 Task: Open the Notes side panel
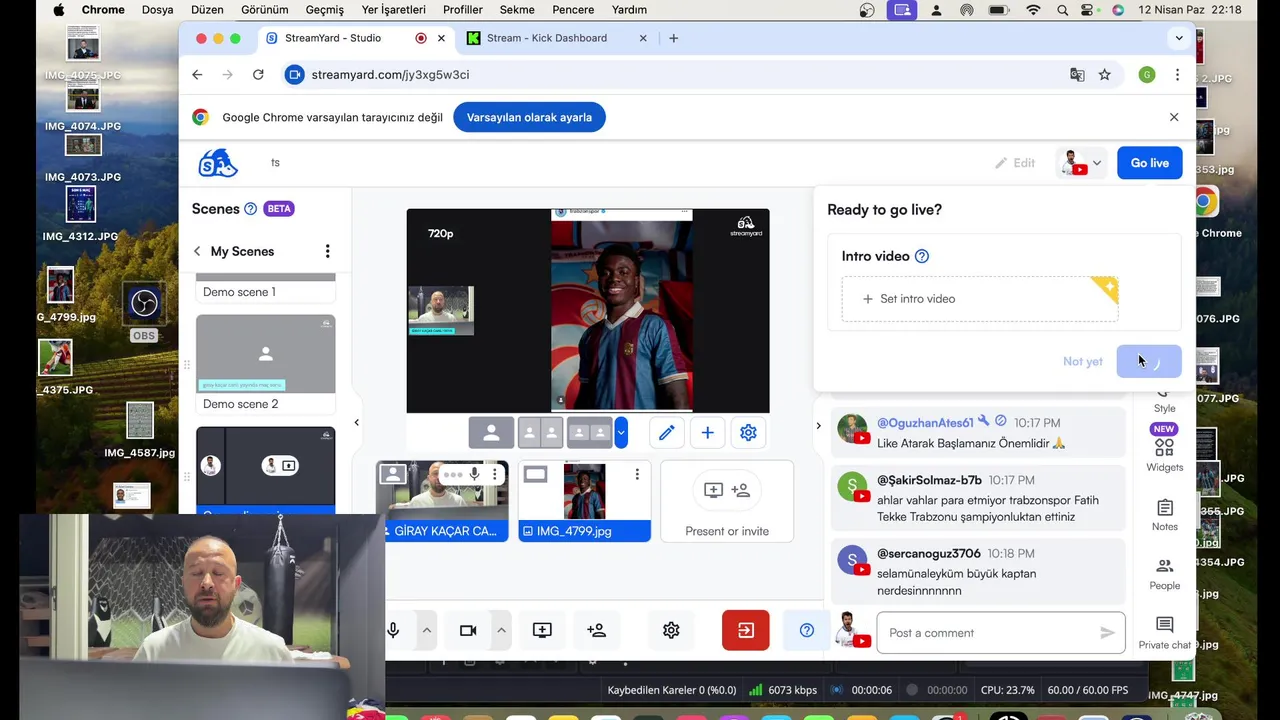1164,515
